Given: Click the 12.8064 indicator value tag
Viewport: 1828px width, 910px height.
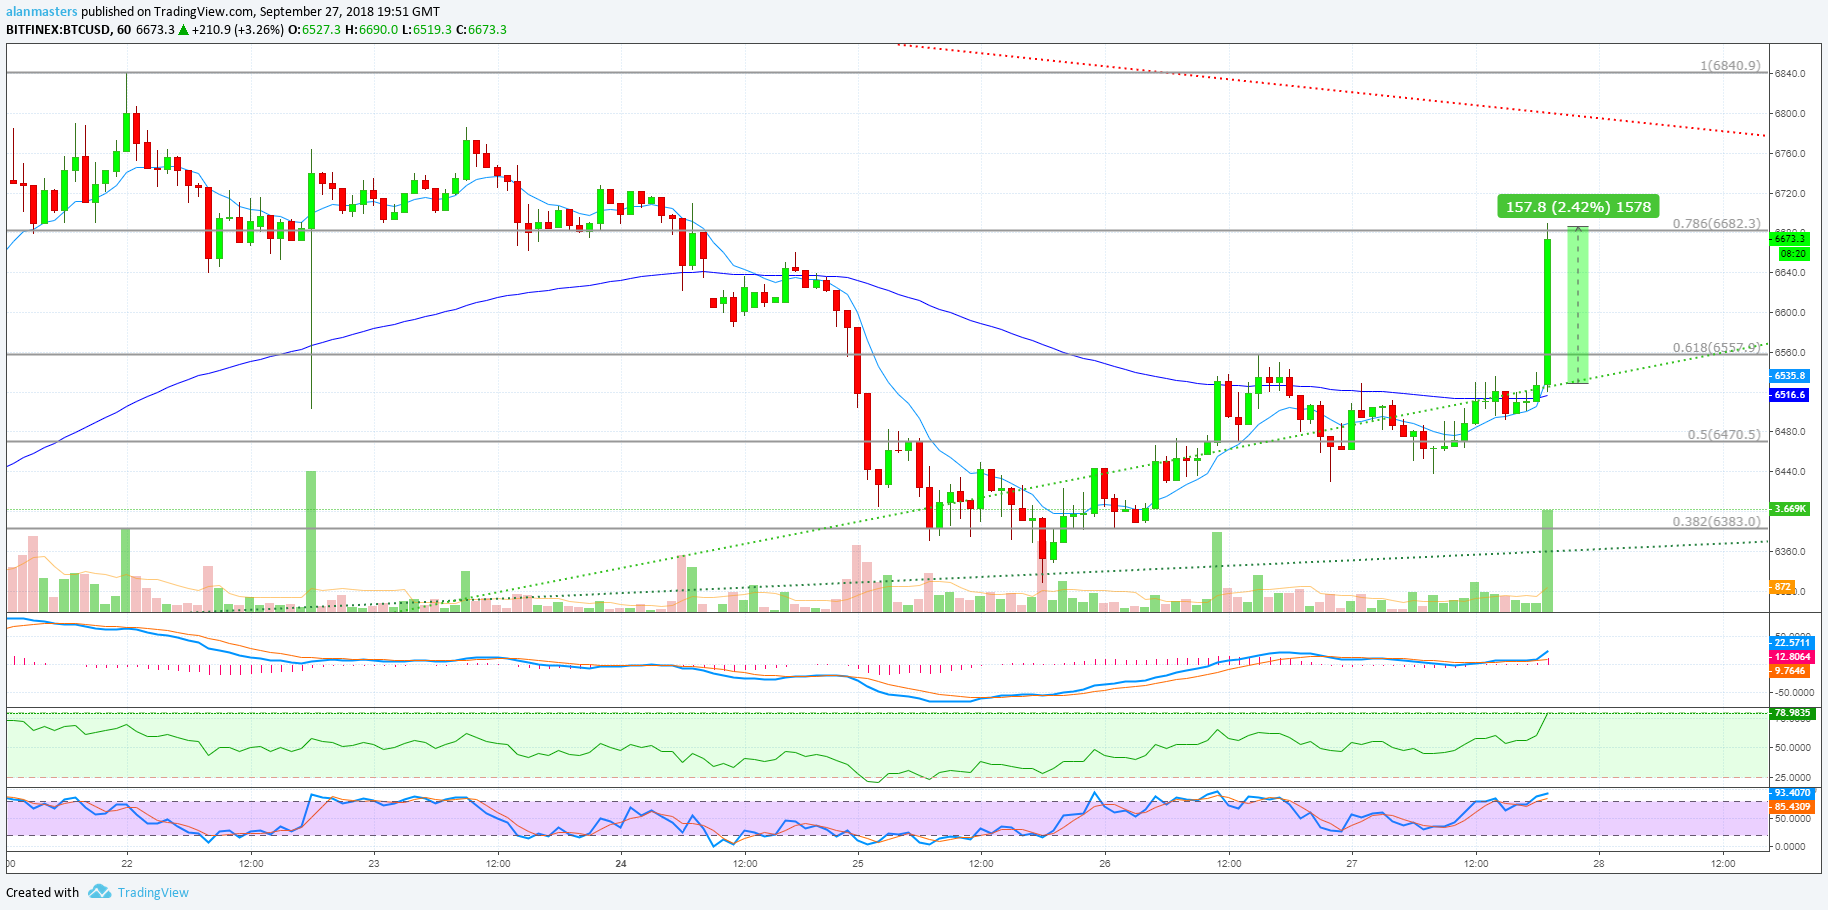Looking at the screenshot, I should [1792, 657].
